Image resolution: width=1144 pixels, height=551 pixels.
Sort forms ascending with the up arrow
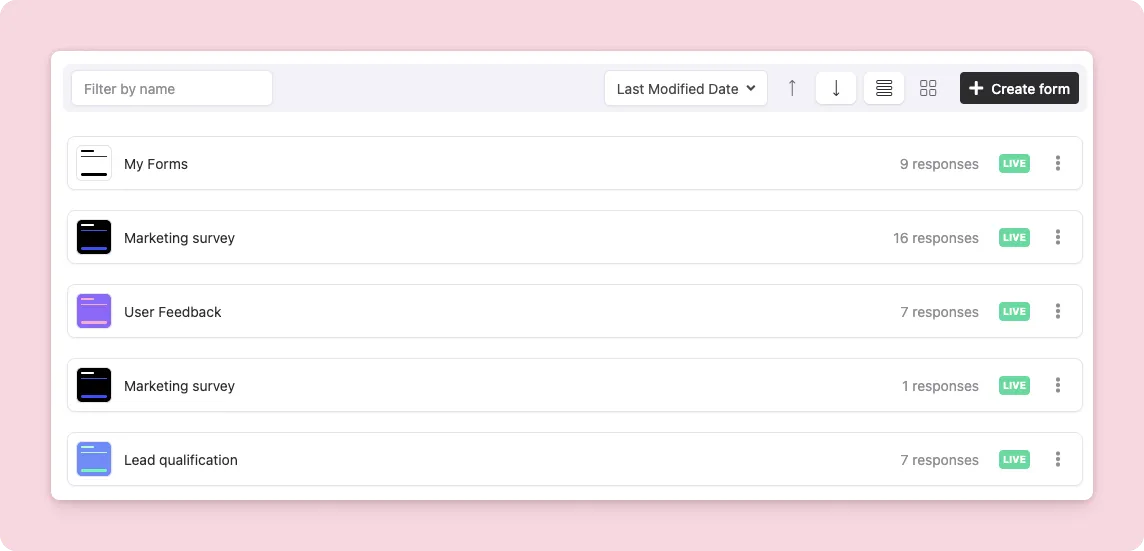click(792, 88)
